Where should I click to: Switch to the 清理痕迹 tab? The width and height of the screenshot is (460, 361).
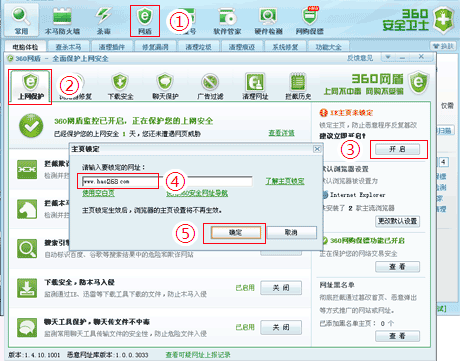pyautogui.click(x=242, y=47)
